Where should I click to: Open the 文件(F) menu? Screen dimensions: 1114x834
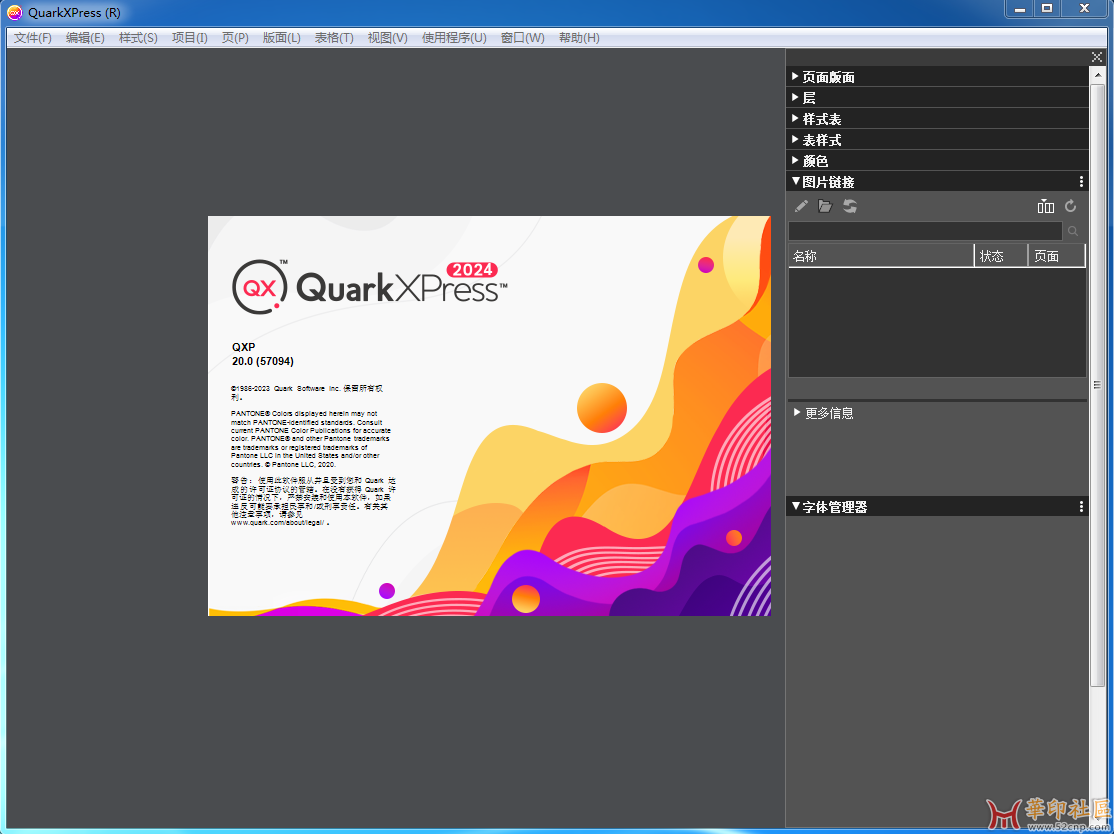[x=33, y=38]
